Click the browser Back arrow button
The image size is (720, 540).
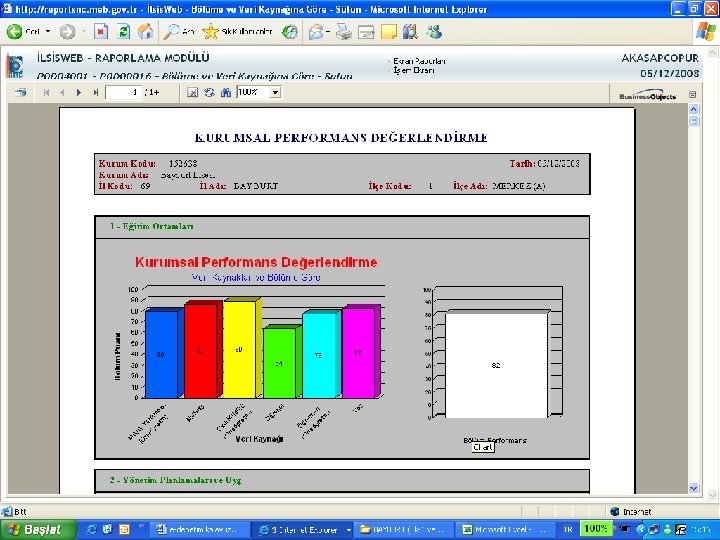(14, 32)
